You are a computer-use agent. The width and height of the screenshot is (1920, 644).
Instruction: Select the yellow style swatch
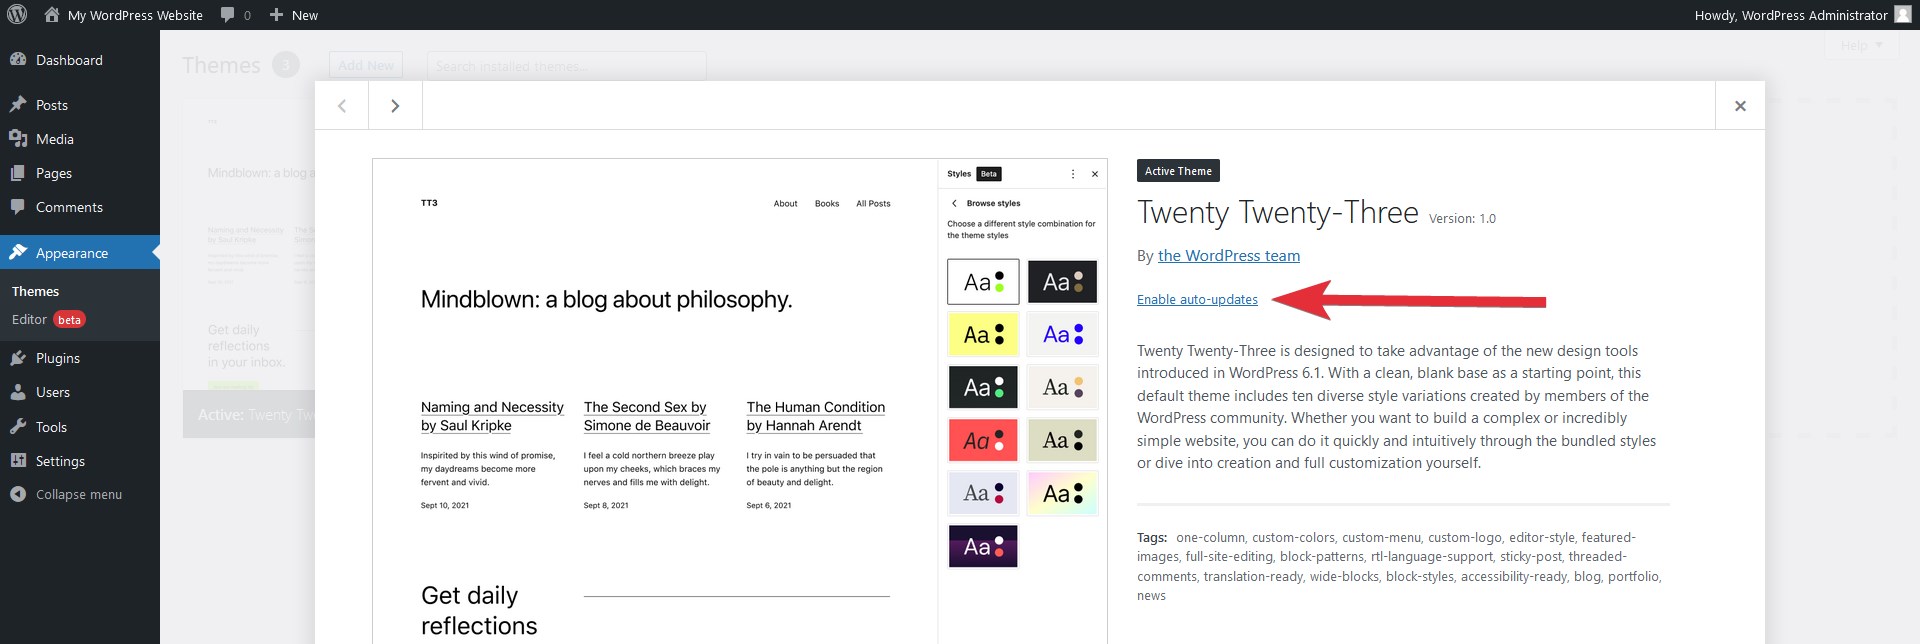pyautogui.click(x=983, y=335)
